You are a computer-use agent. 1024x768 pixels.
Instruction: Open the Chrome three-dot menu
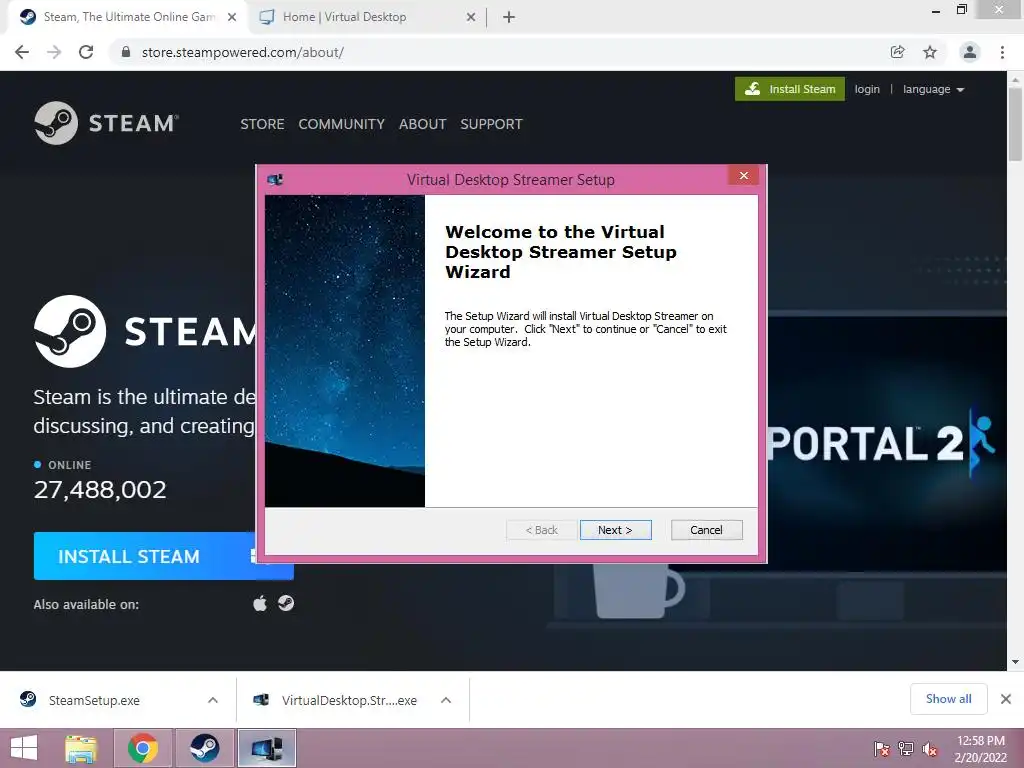(1002, 52)
